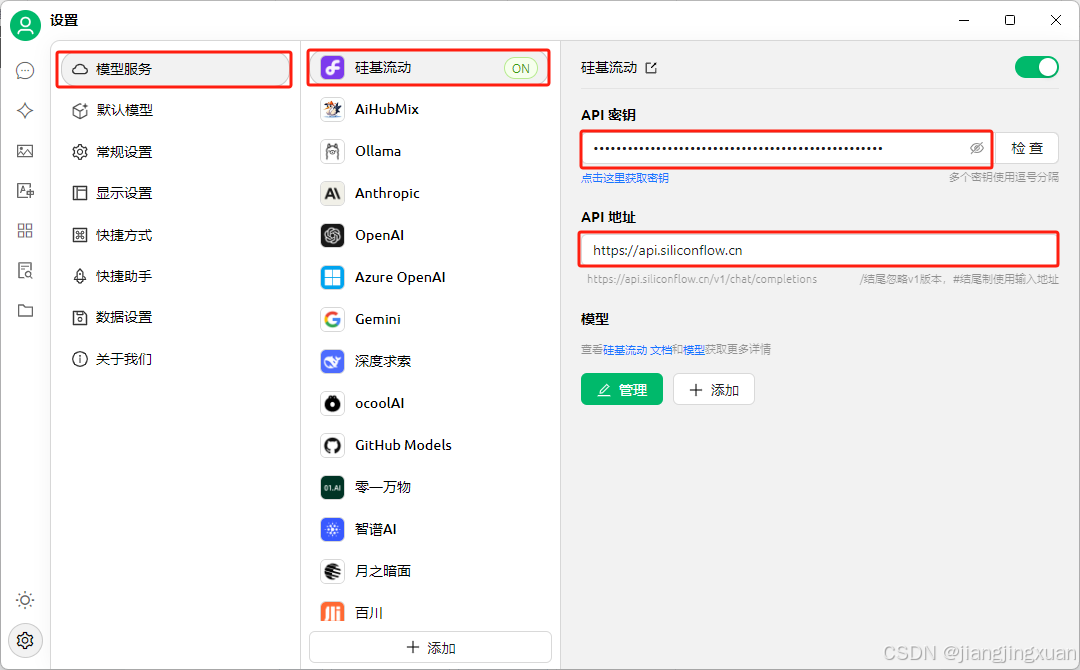Open the 数据设置 settings section
Screen dimensions: 1080x670
(x=175, y=317)
